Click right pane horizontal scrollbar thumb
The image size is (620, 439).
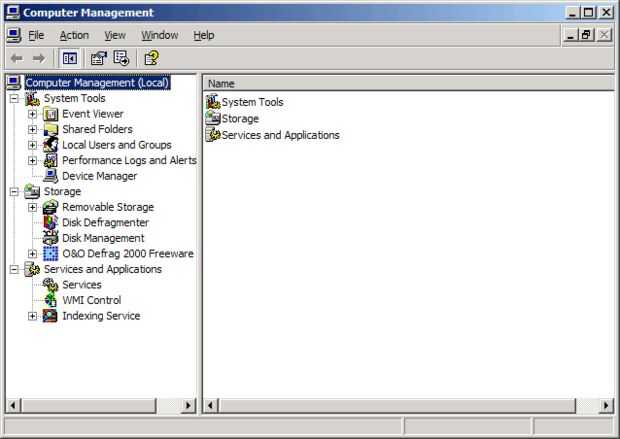click(x=397, y=405)
